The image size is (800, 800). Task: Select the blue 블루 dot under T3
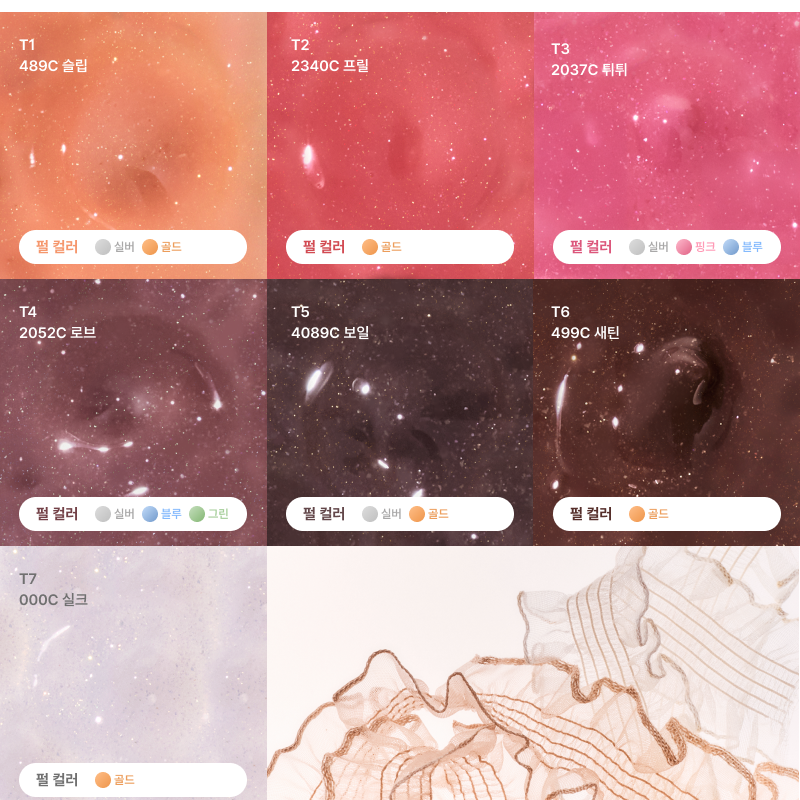click(731, 247)
